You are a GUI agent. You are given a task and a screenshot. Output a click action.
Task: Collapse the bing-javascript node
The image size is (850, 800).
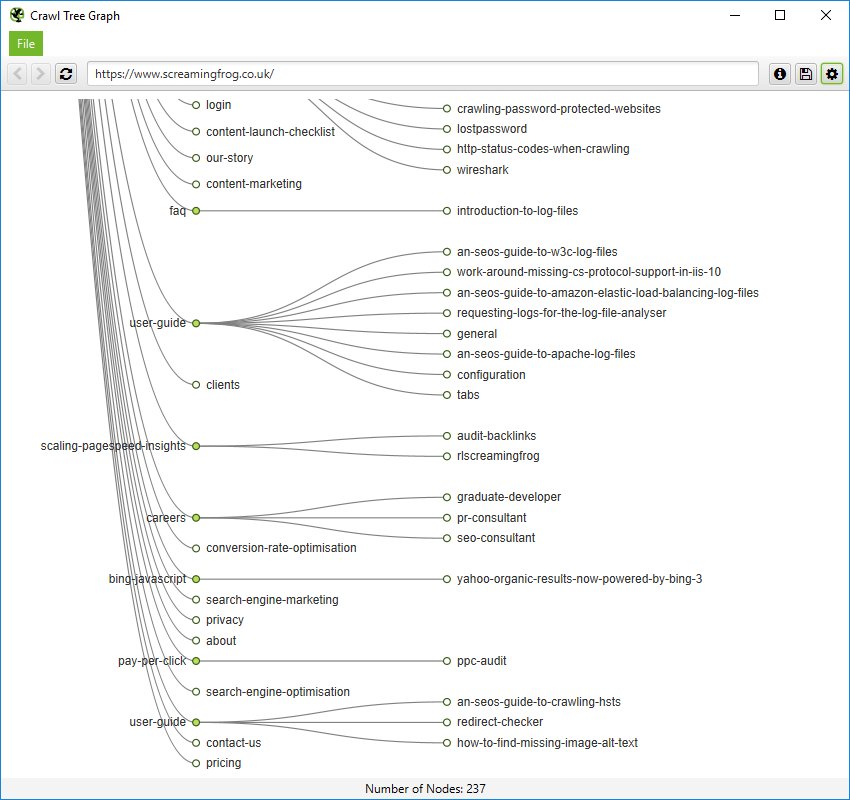click(196, 578)
